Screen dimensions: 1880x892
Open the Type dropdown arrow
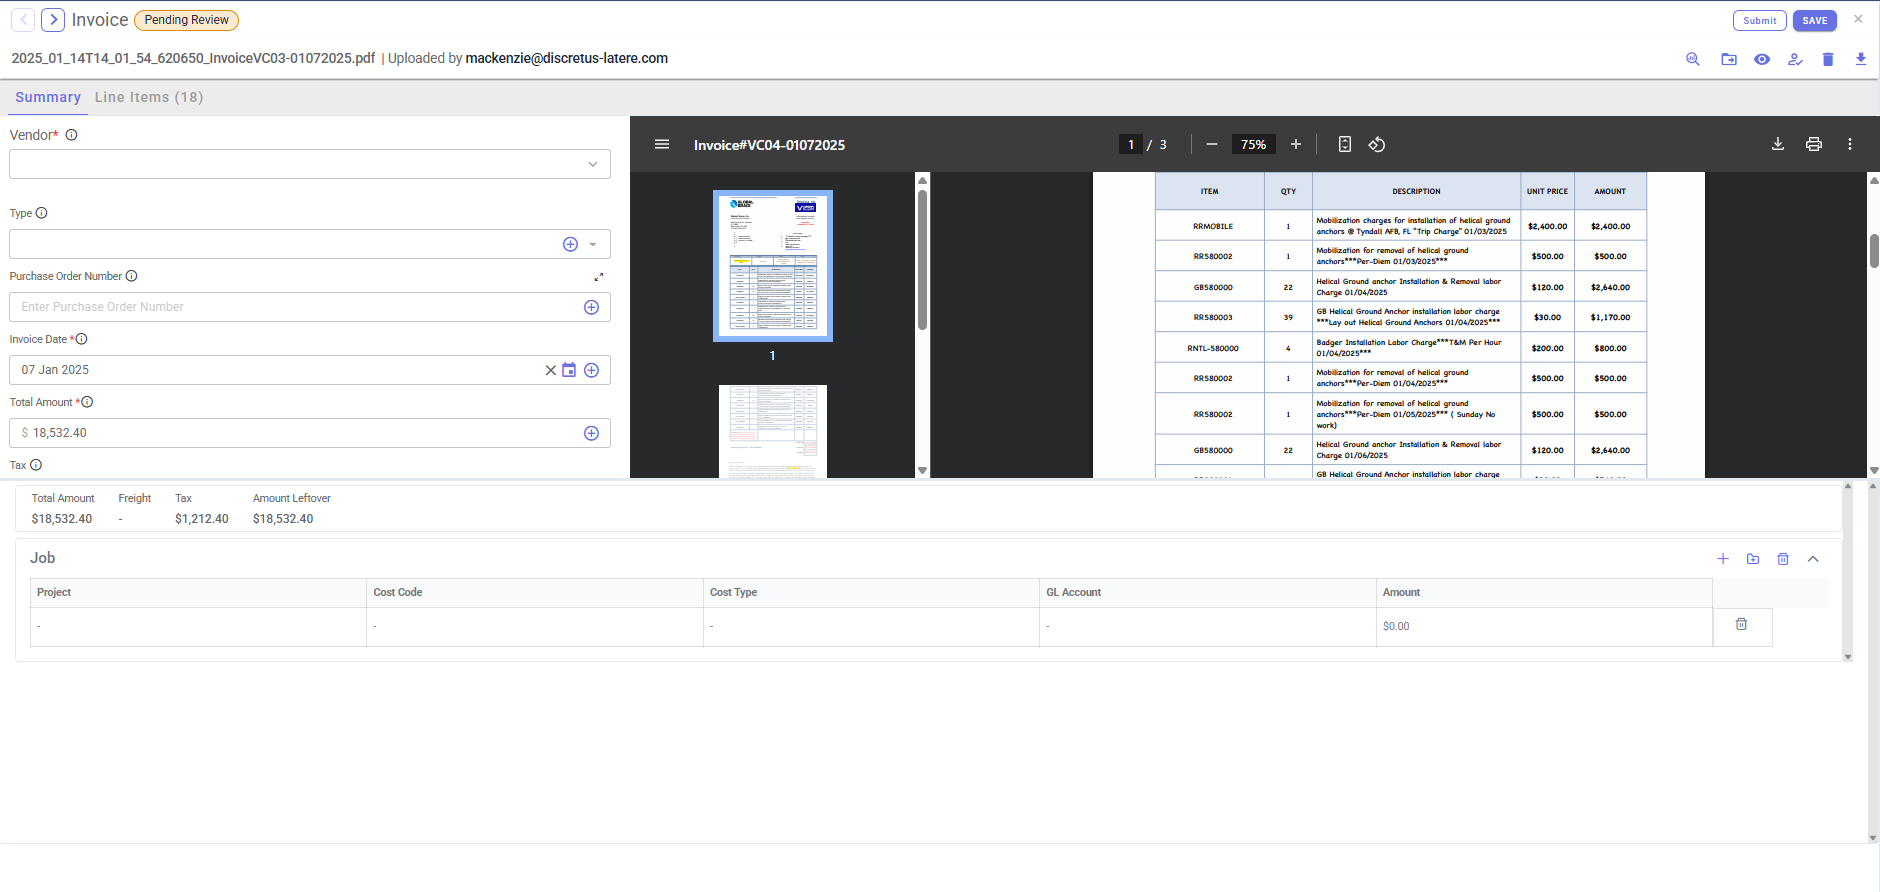point(593,244)
